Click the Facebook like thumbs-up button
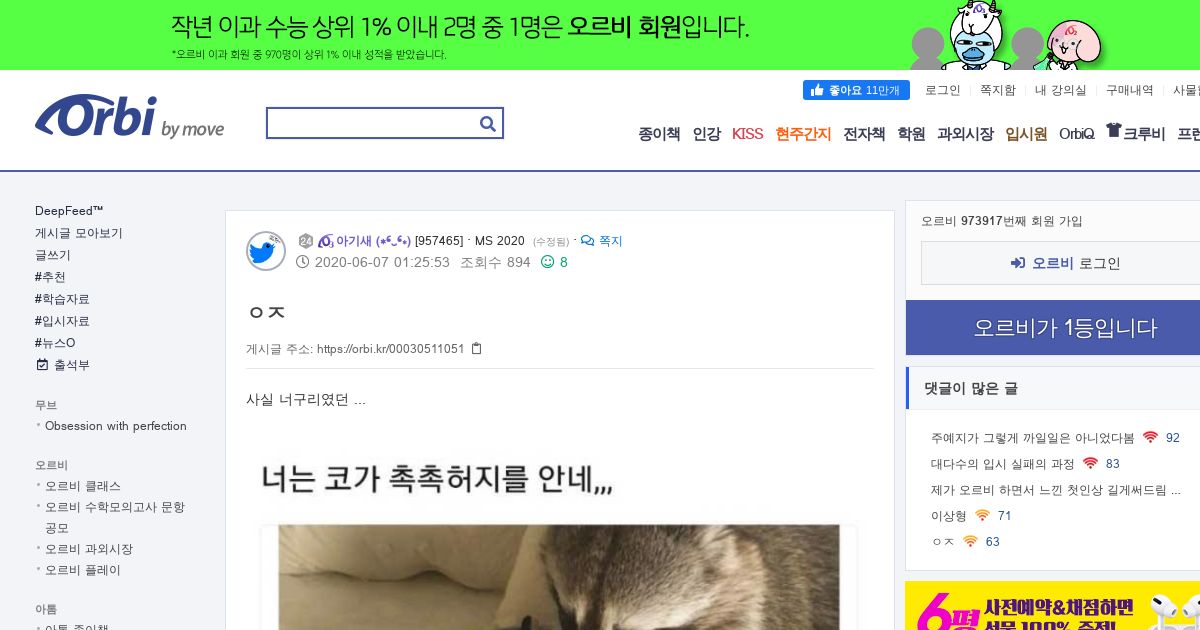This screenshot has height=630, width=1200. (x=856, y=90)
